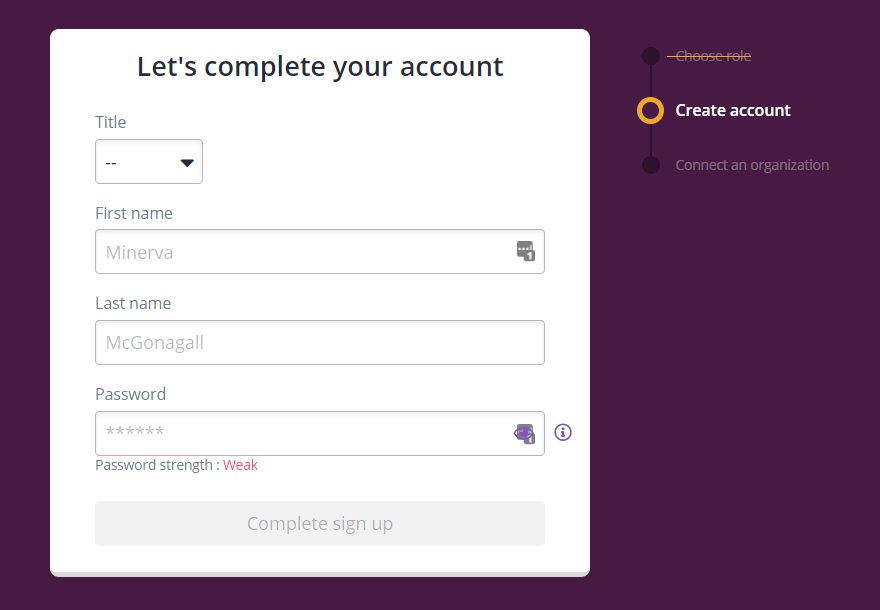880x610 pixels.
Task: Click the password manager icon in First name field
Action: (525, 251)
